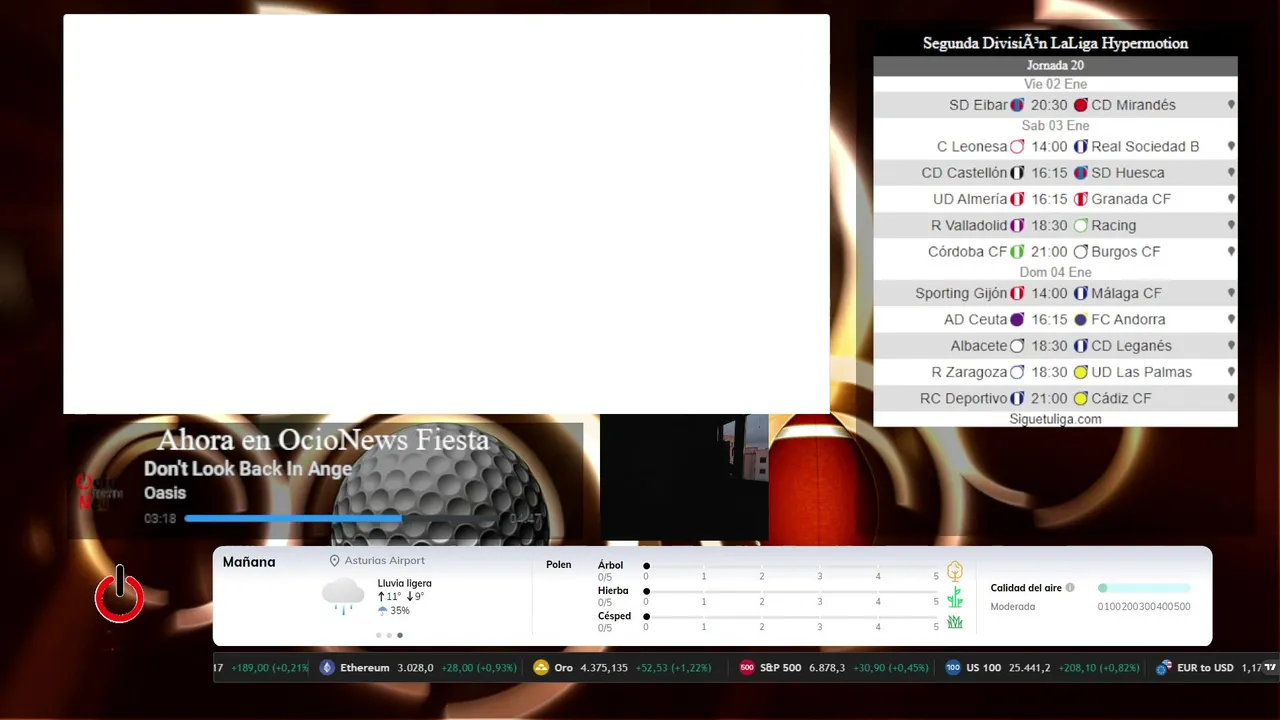Select the third weather carousel dot
Image resolution: width=1280 pixels, height=720 pixels.
400,635
